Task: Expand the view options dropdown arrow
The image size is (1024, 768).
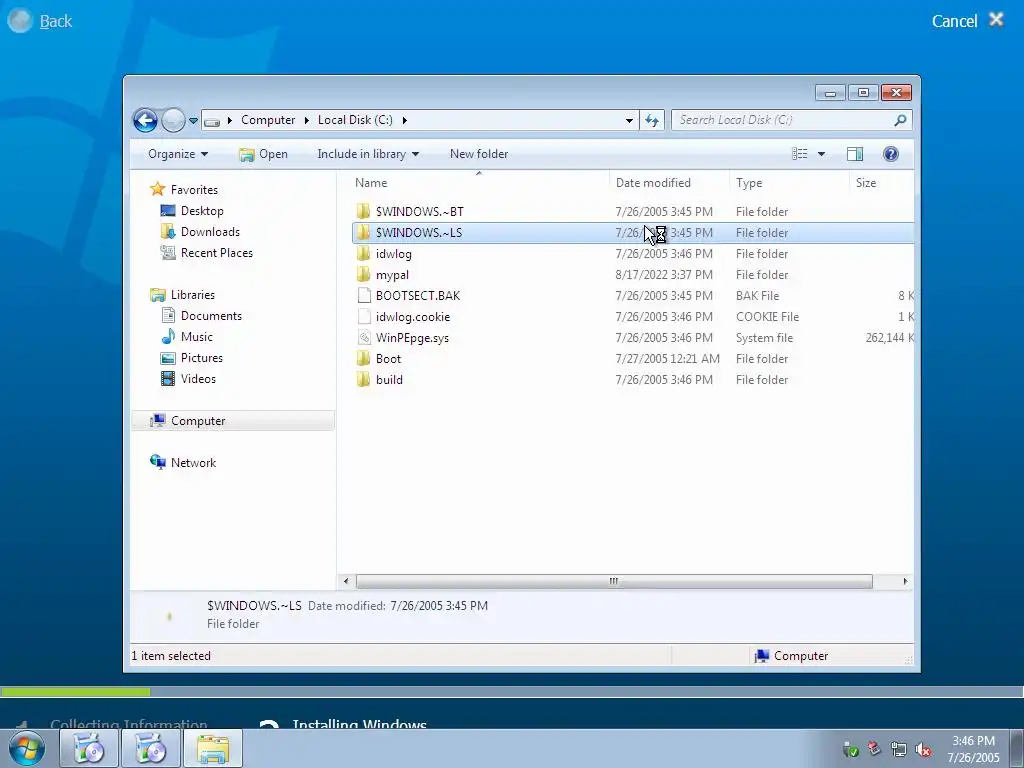Action: pyautogui.click(x=822, y=154)
